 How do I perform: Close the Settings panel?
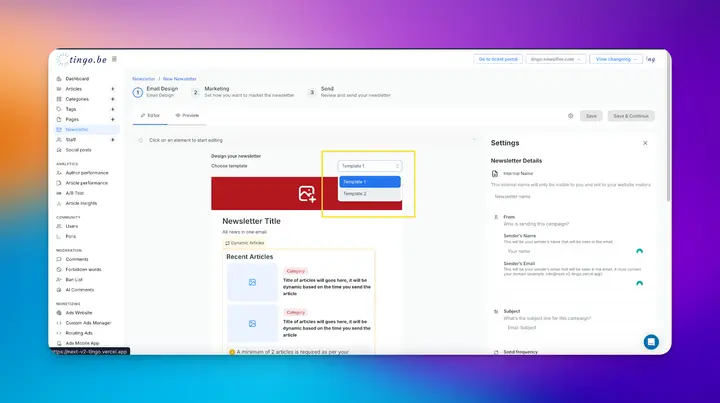click(645, 143)
